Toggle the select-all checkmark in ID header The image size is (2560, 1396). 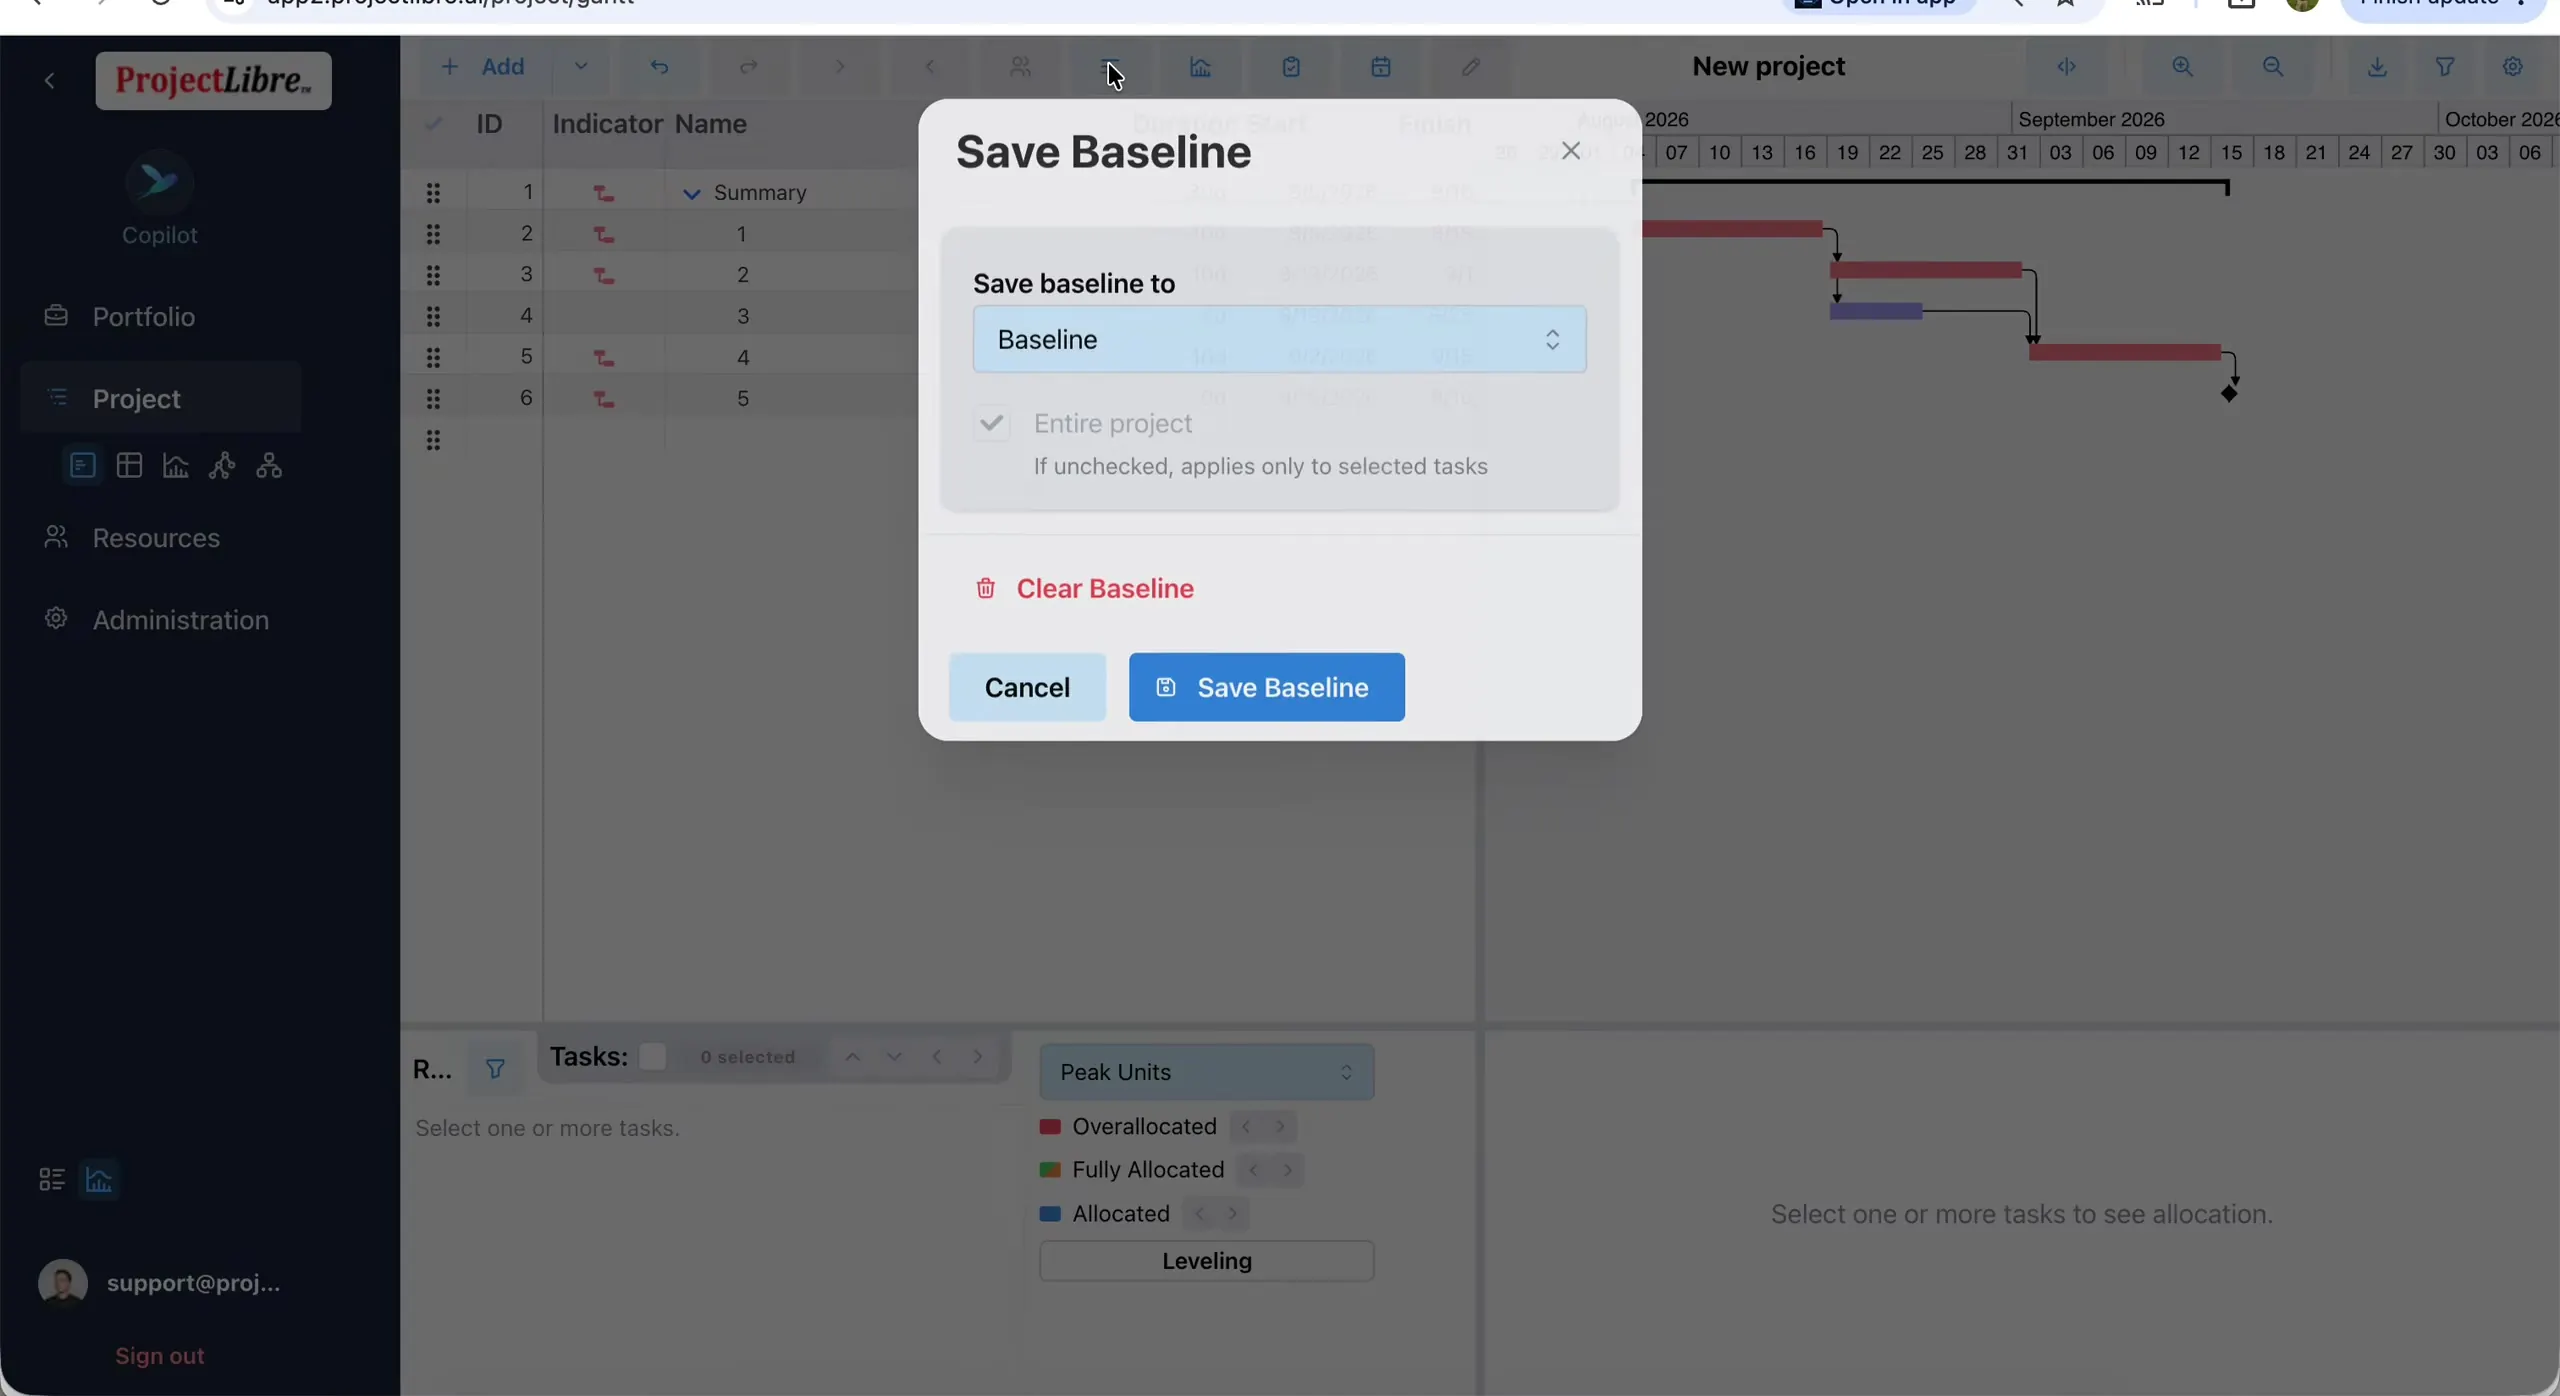coord(433,124)
